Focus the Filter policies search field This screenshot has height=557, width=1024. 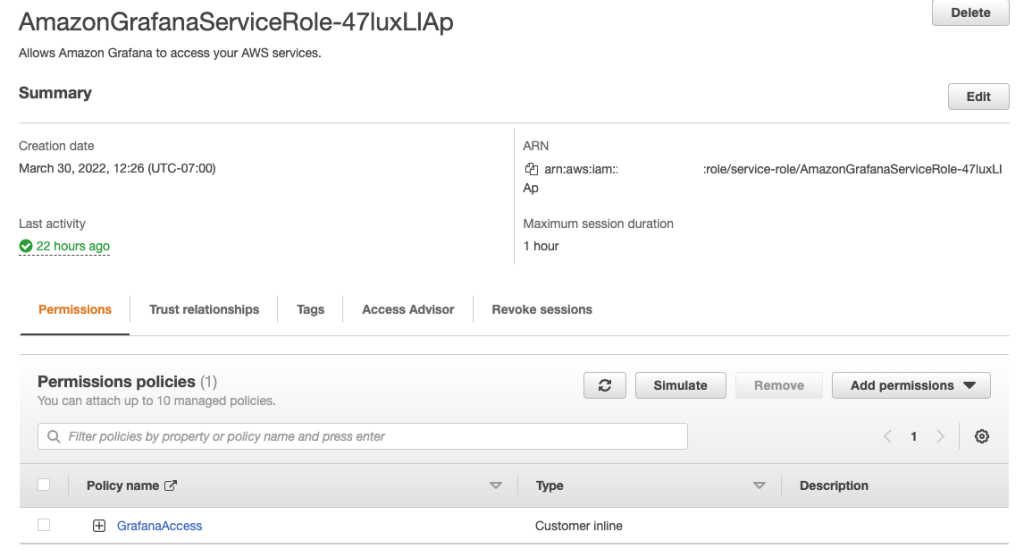coord(362,436)
